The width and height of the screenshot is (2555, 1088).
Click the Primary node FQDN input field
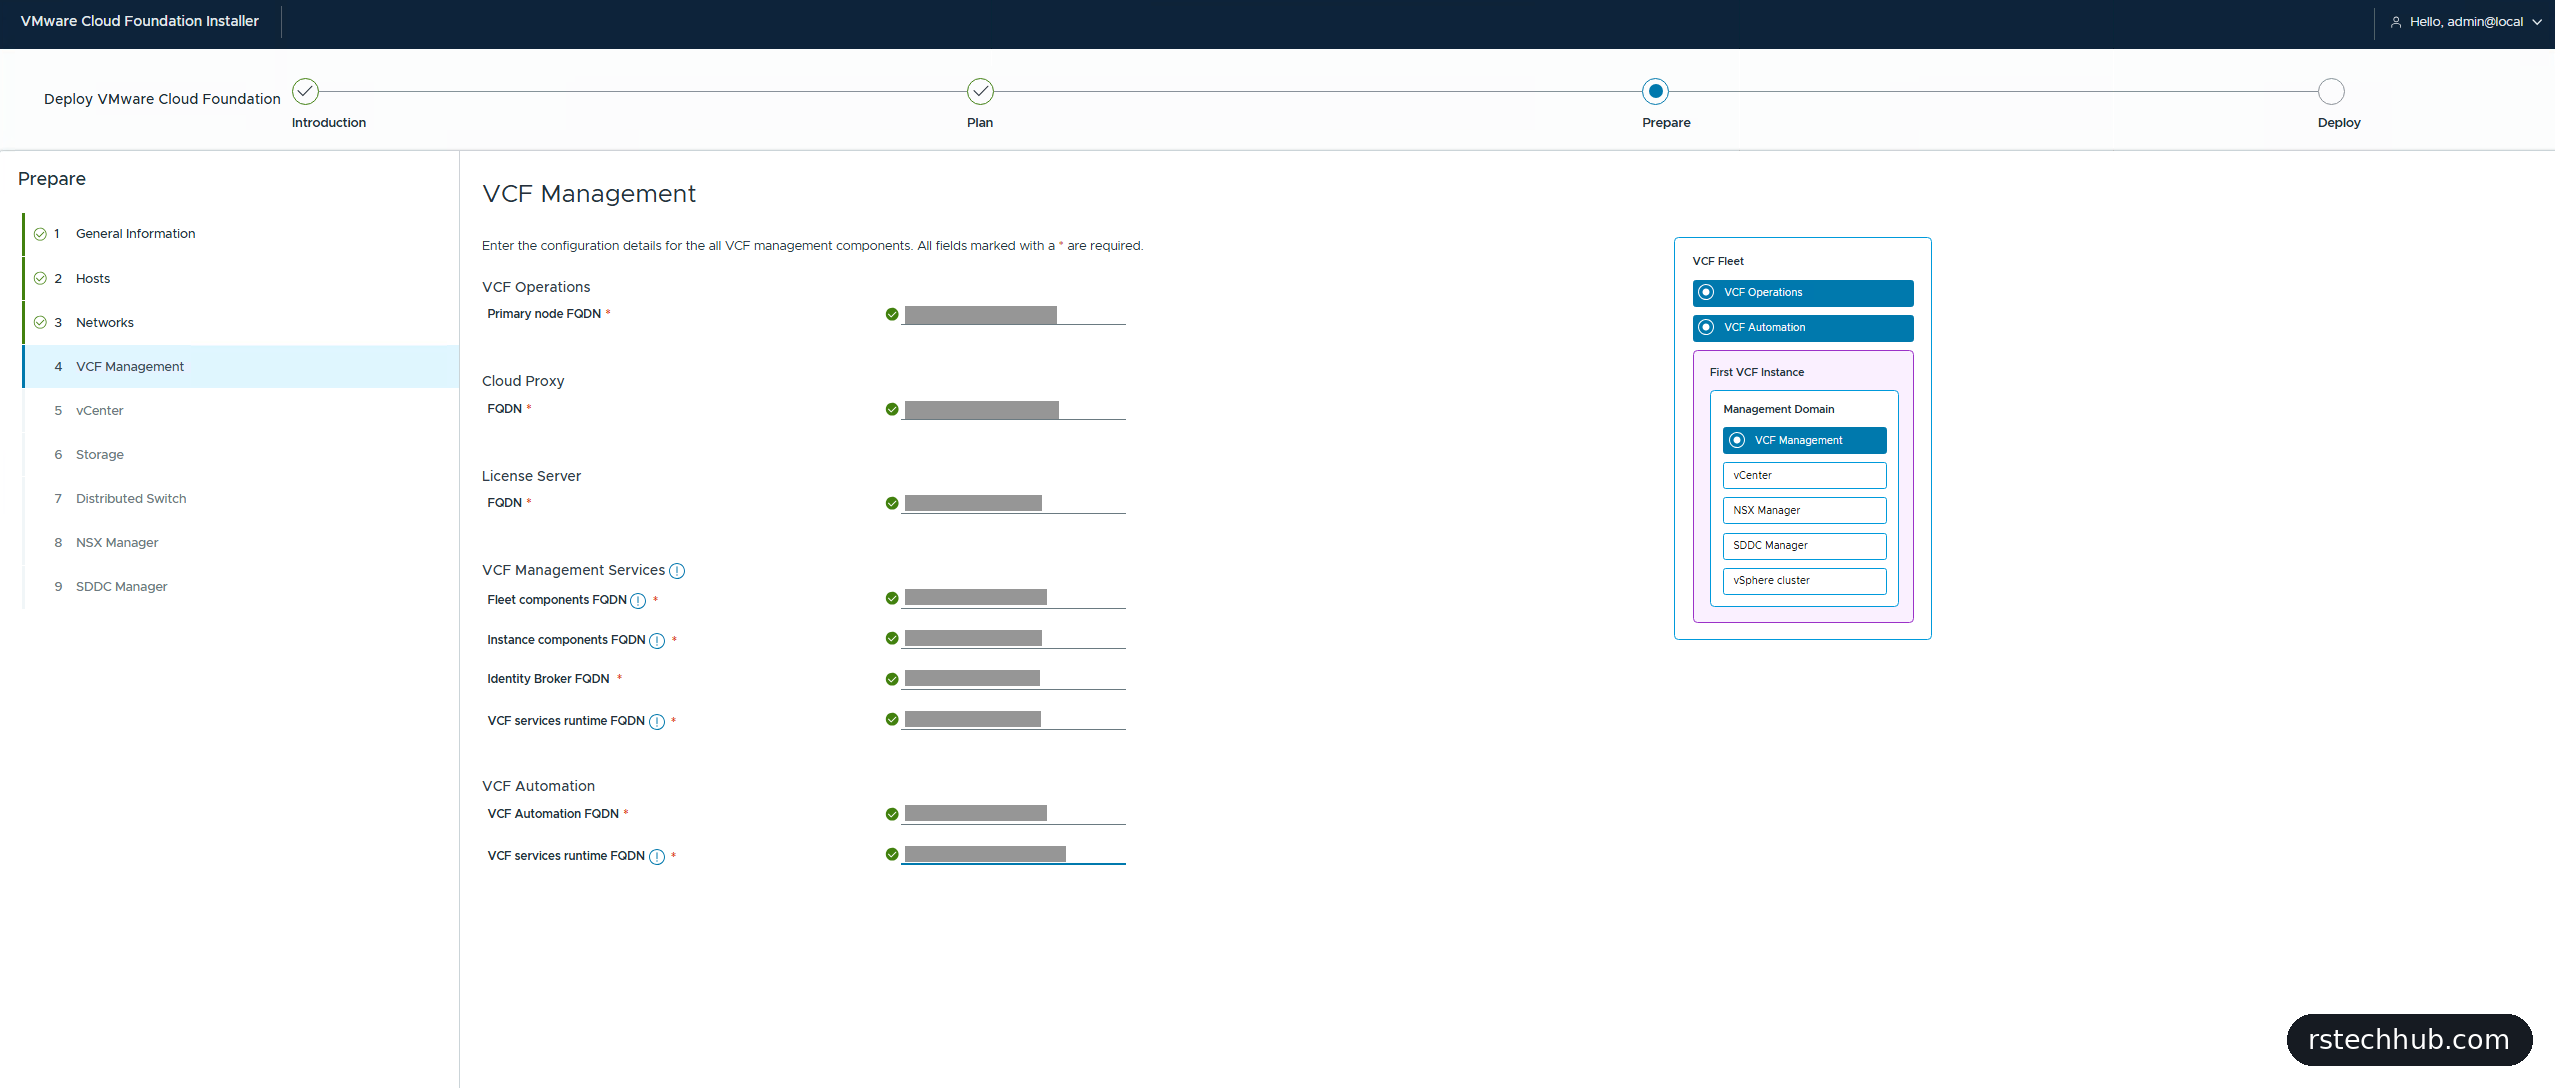pyautogui.click(x=1013, y=314)
